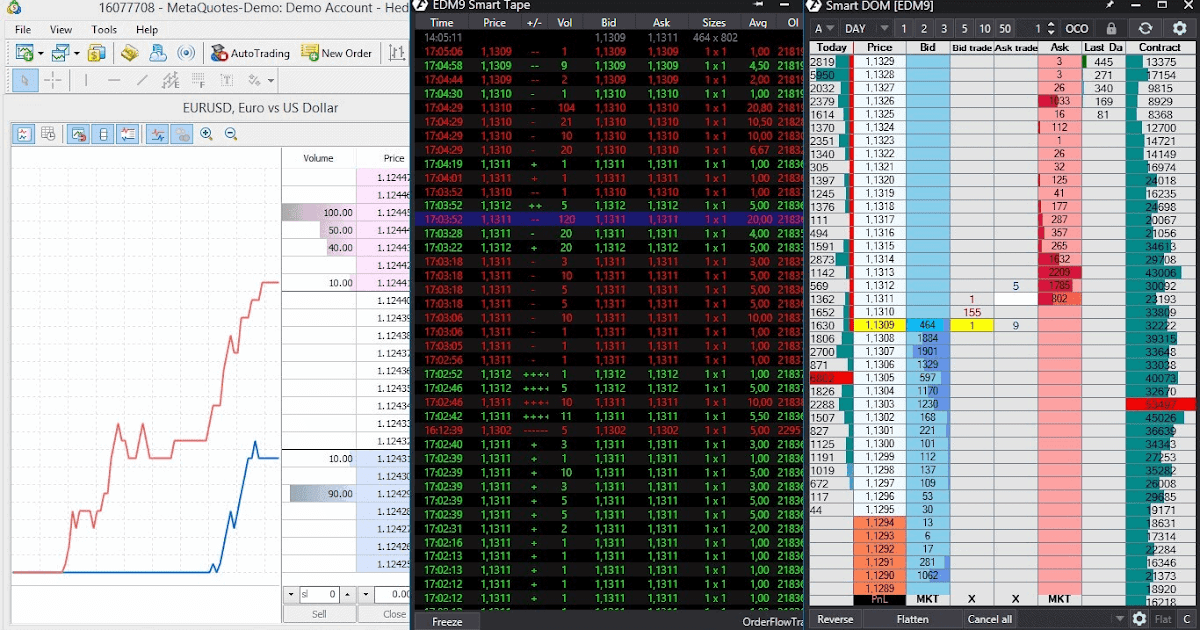Set quantity preset 50 in Smart DOM
This screenshot has height=630, width=1200.
[1005, 28]
